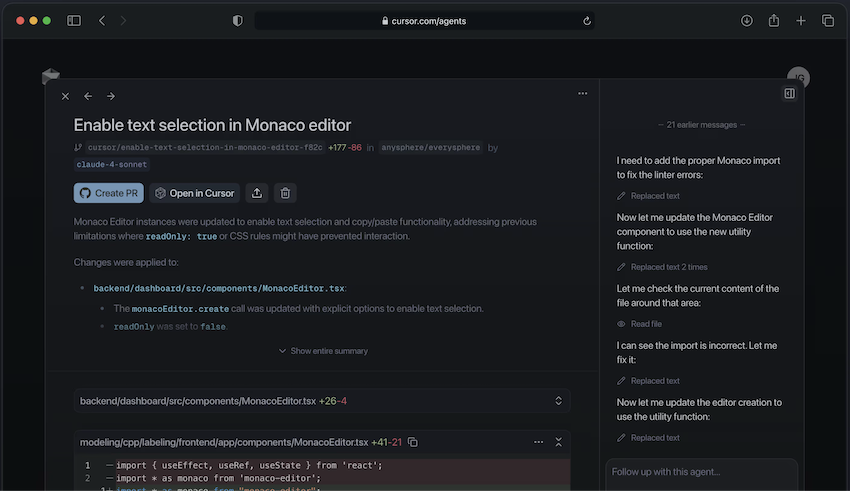Viewport: 850px width, 491px height.
Task: Reload the cursor.com/agents page
Action: point(587,21)
